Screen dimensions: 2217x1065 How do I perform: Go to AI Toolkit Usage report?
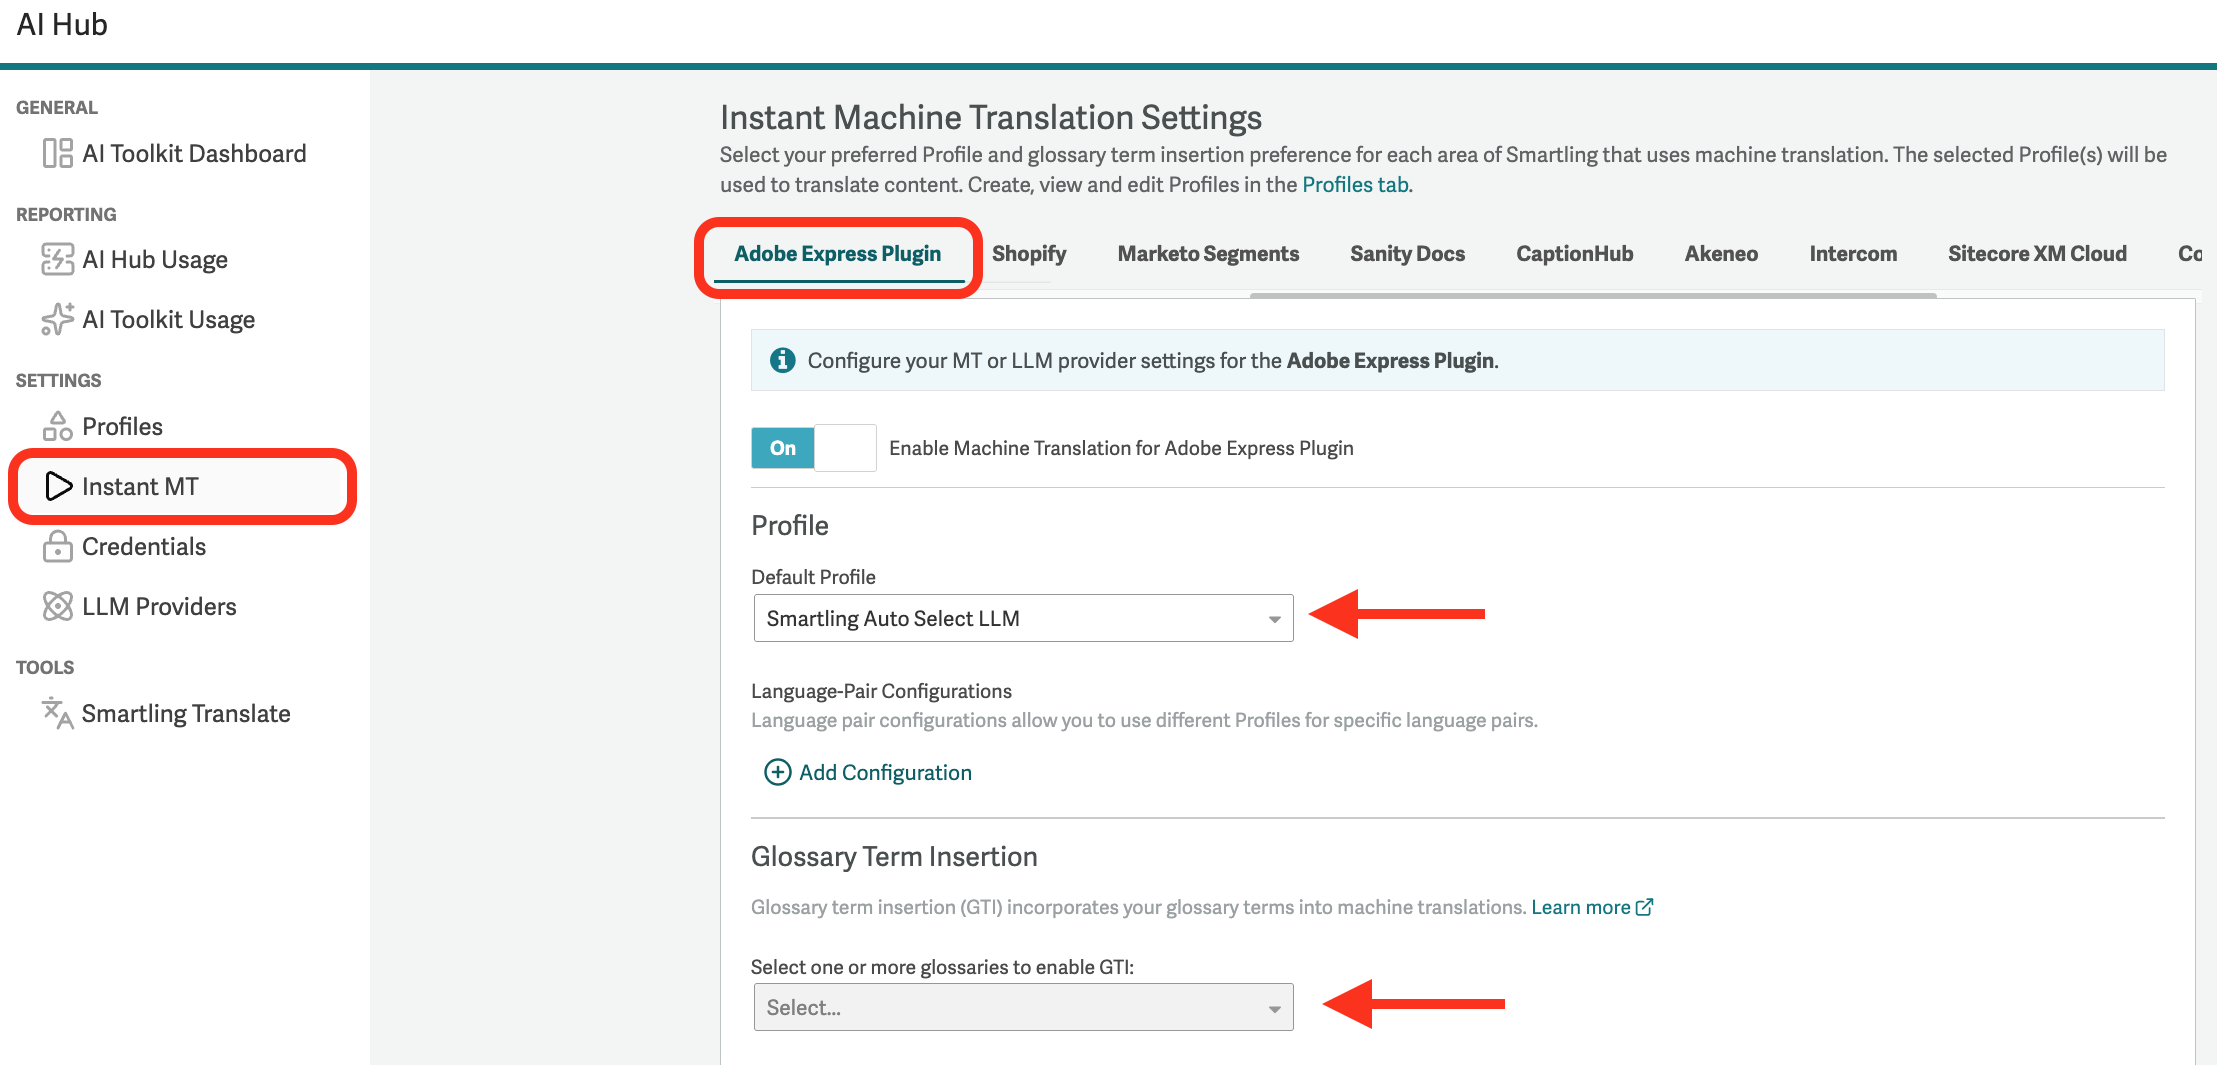tap(168, 319)
